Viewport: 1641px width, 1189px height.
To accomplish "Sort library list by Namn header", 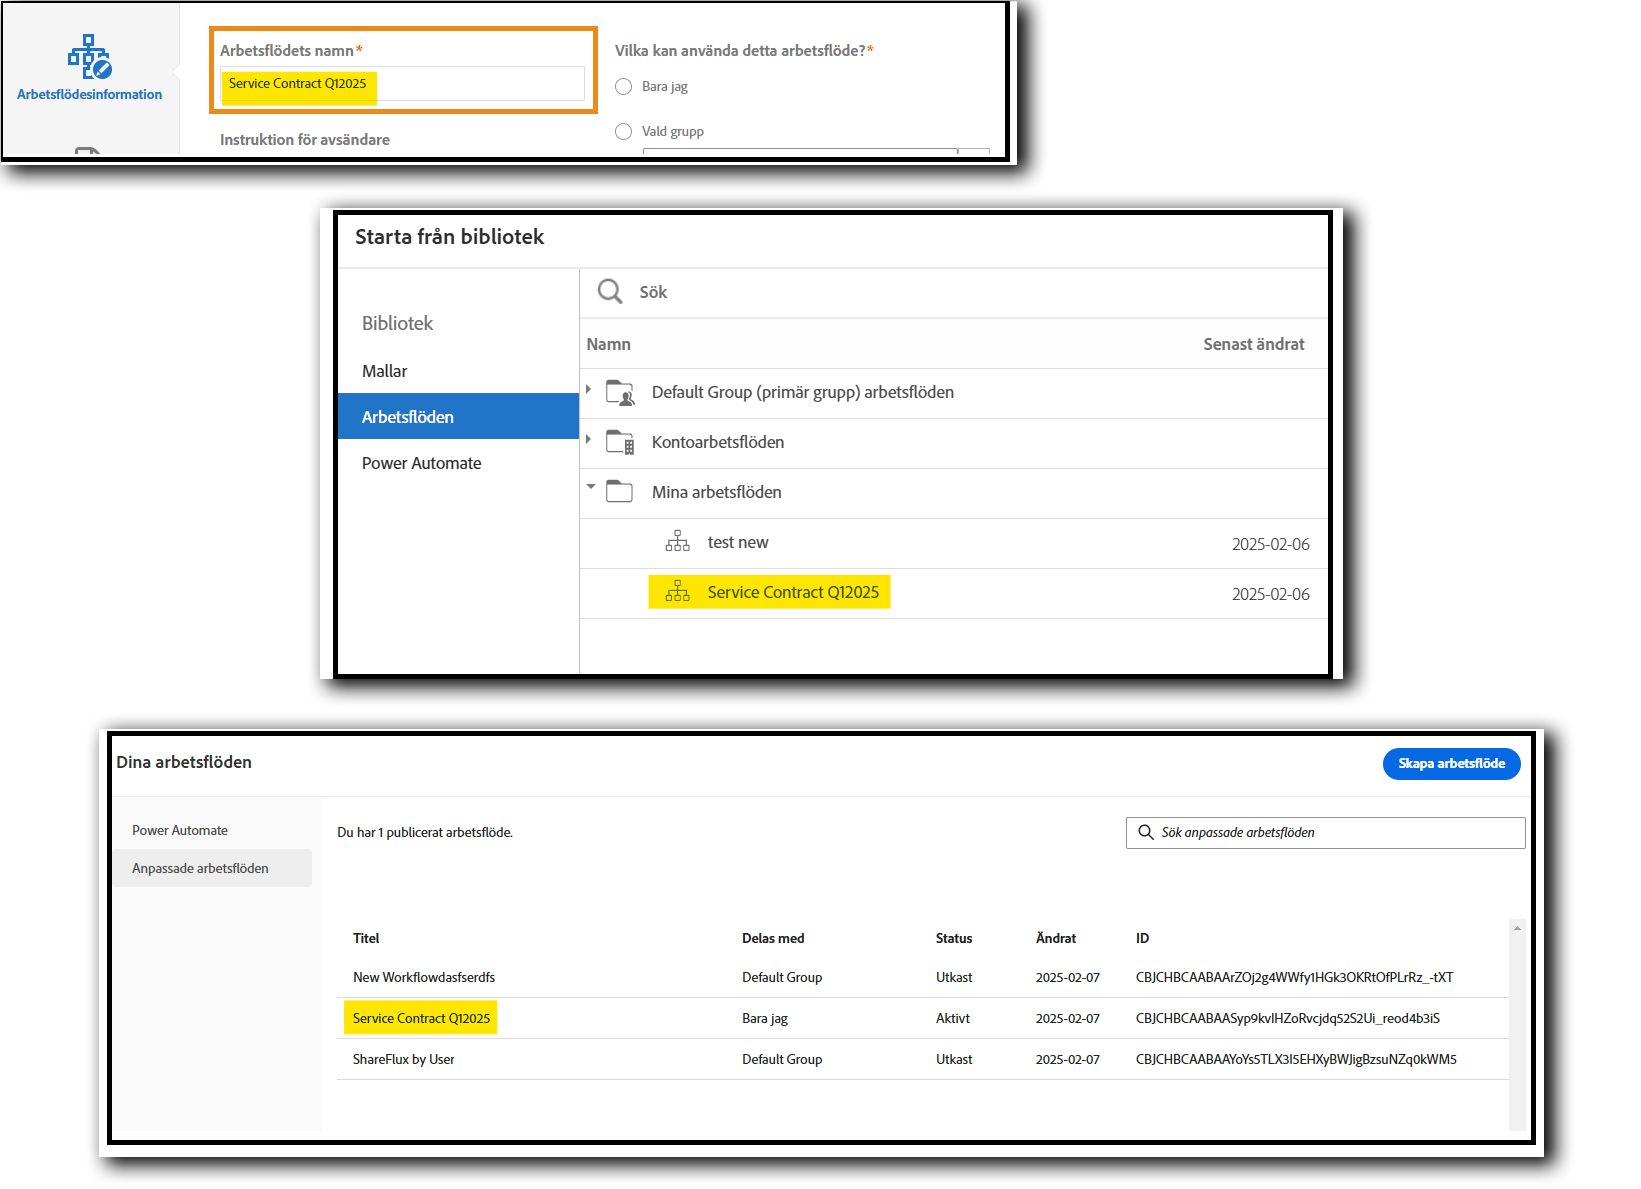I will pos(608,344).
